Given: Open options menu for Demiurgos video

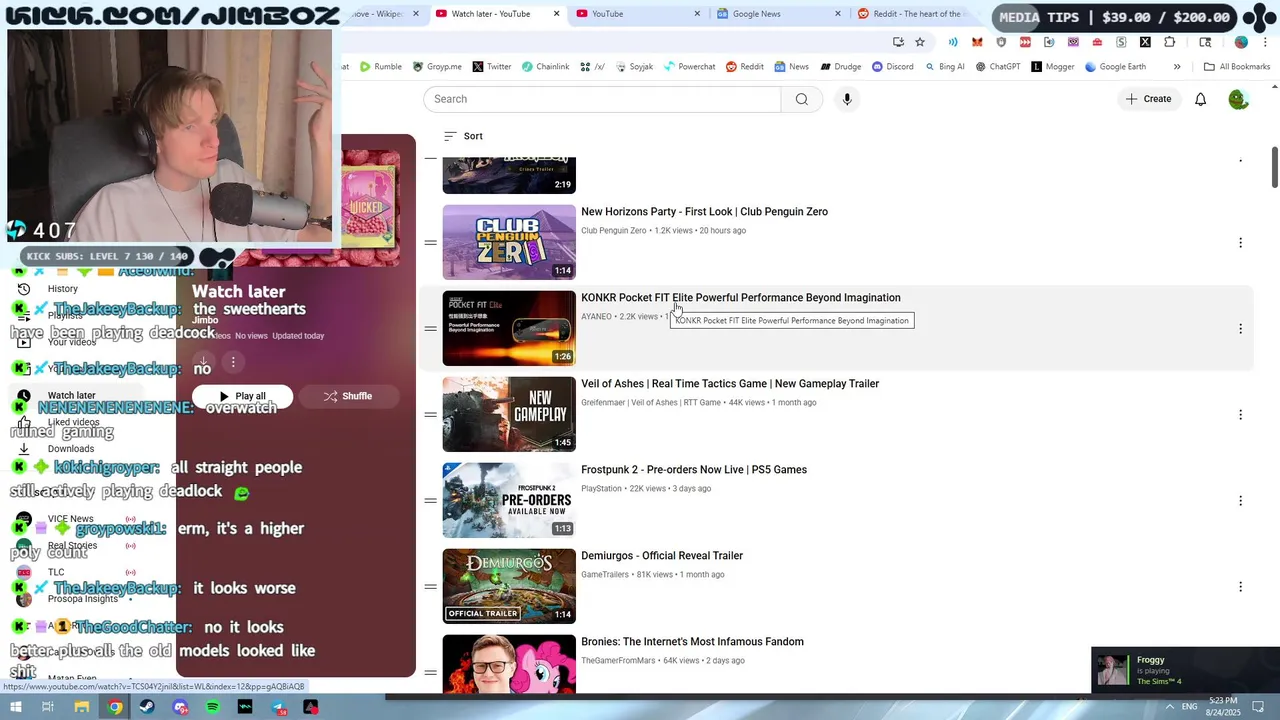Looking at the screenshot, I should pyautogui.click(x=1240, y=587).
